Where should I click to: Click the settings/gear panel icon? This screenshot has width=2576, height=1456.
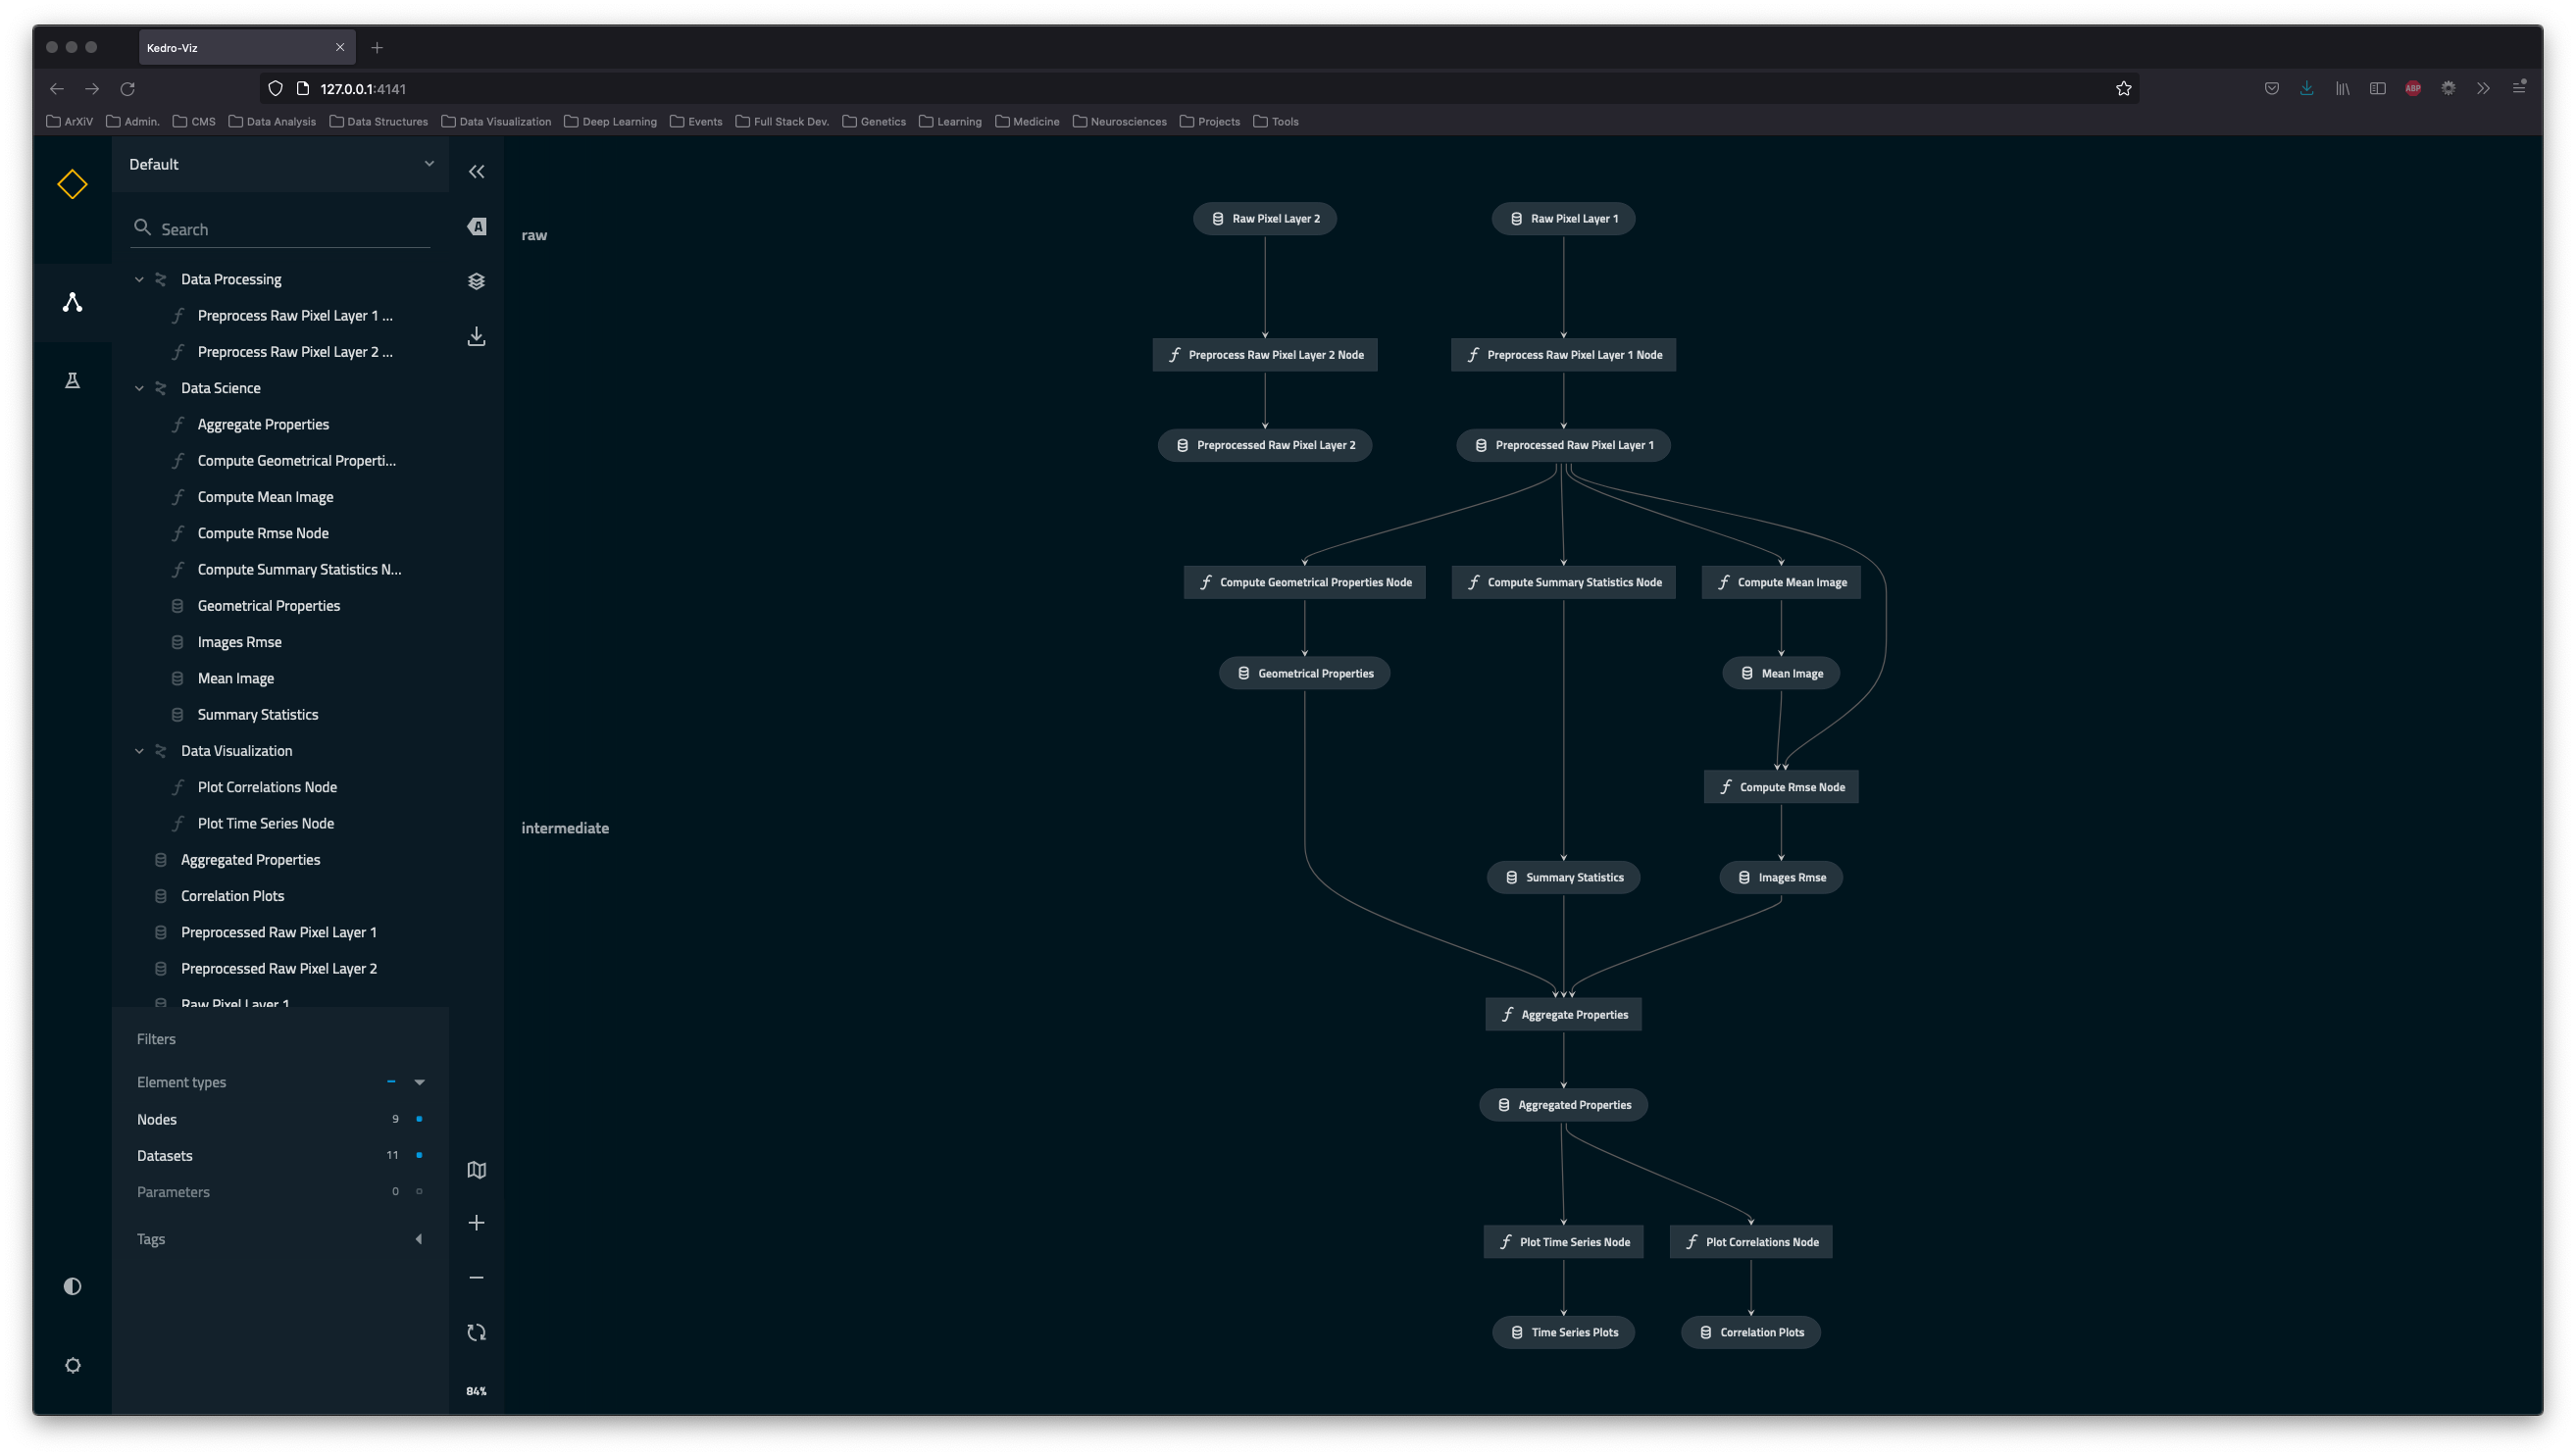coord(71,1364)
